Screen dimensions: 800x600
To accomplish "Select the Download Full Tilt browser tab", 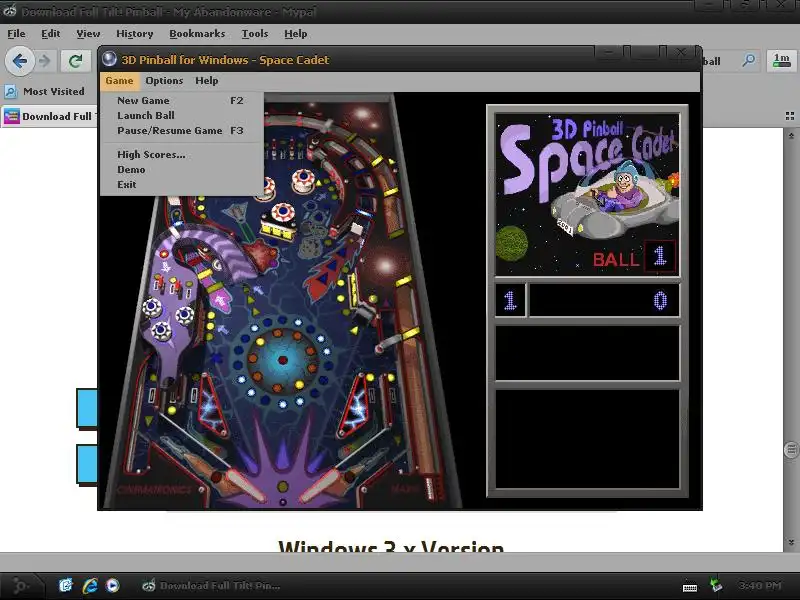I will [x=49, y=116].
